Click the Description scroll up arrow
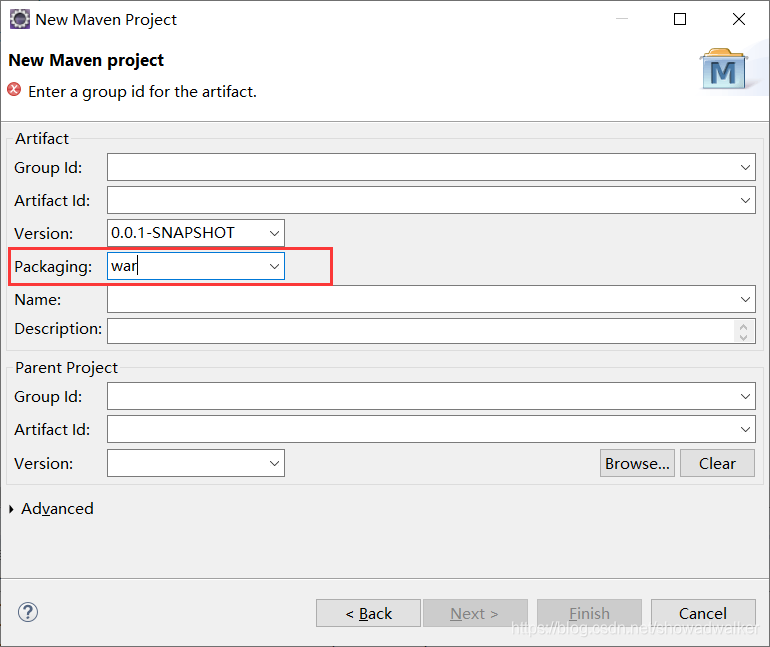 pyautogui.click(x=743, y=326)
